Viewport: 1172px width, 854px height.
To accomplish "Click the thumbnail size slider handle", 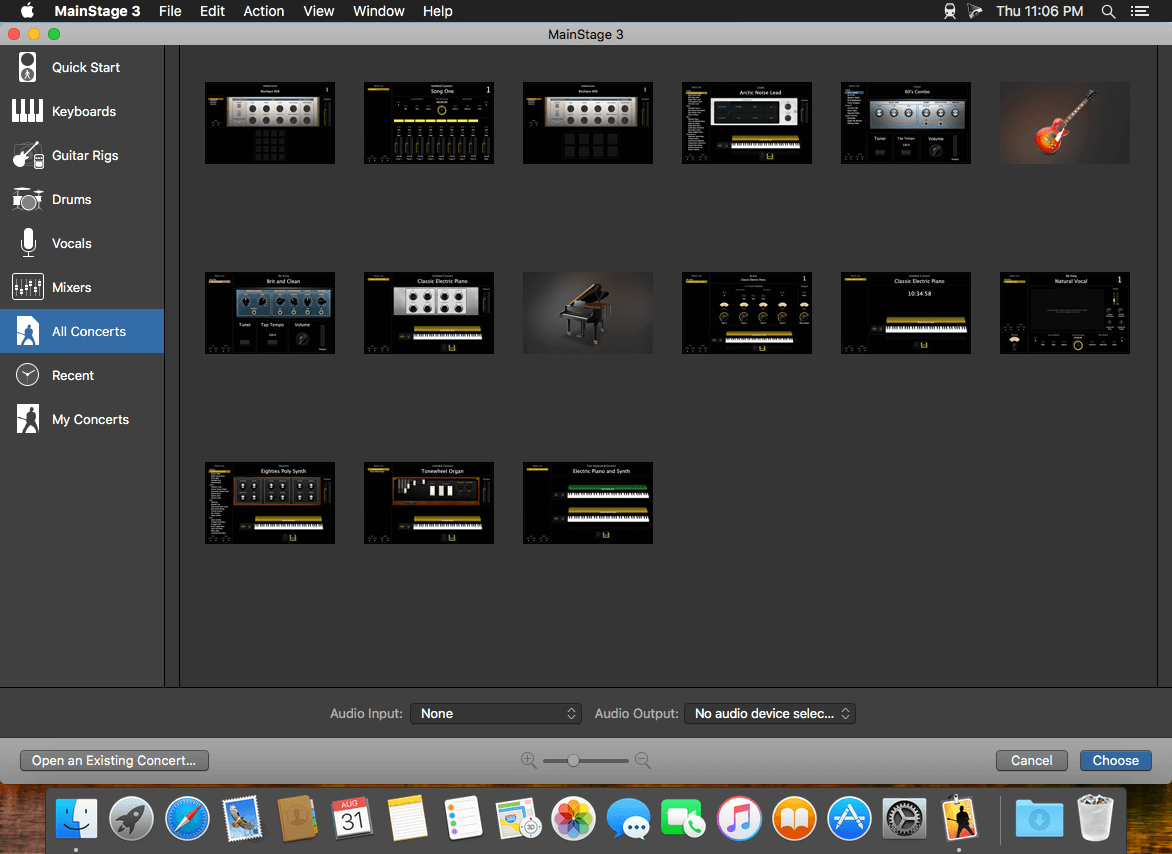I will [x=573, y=761].
